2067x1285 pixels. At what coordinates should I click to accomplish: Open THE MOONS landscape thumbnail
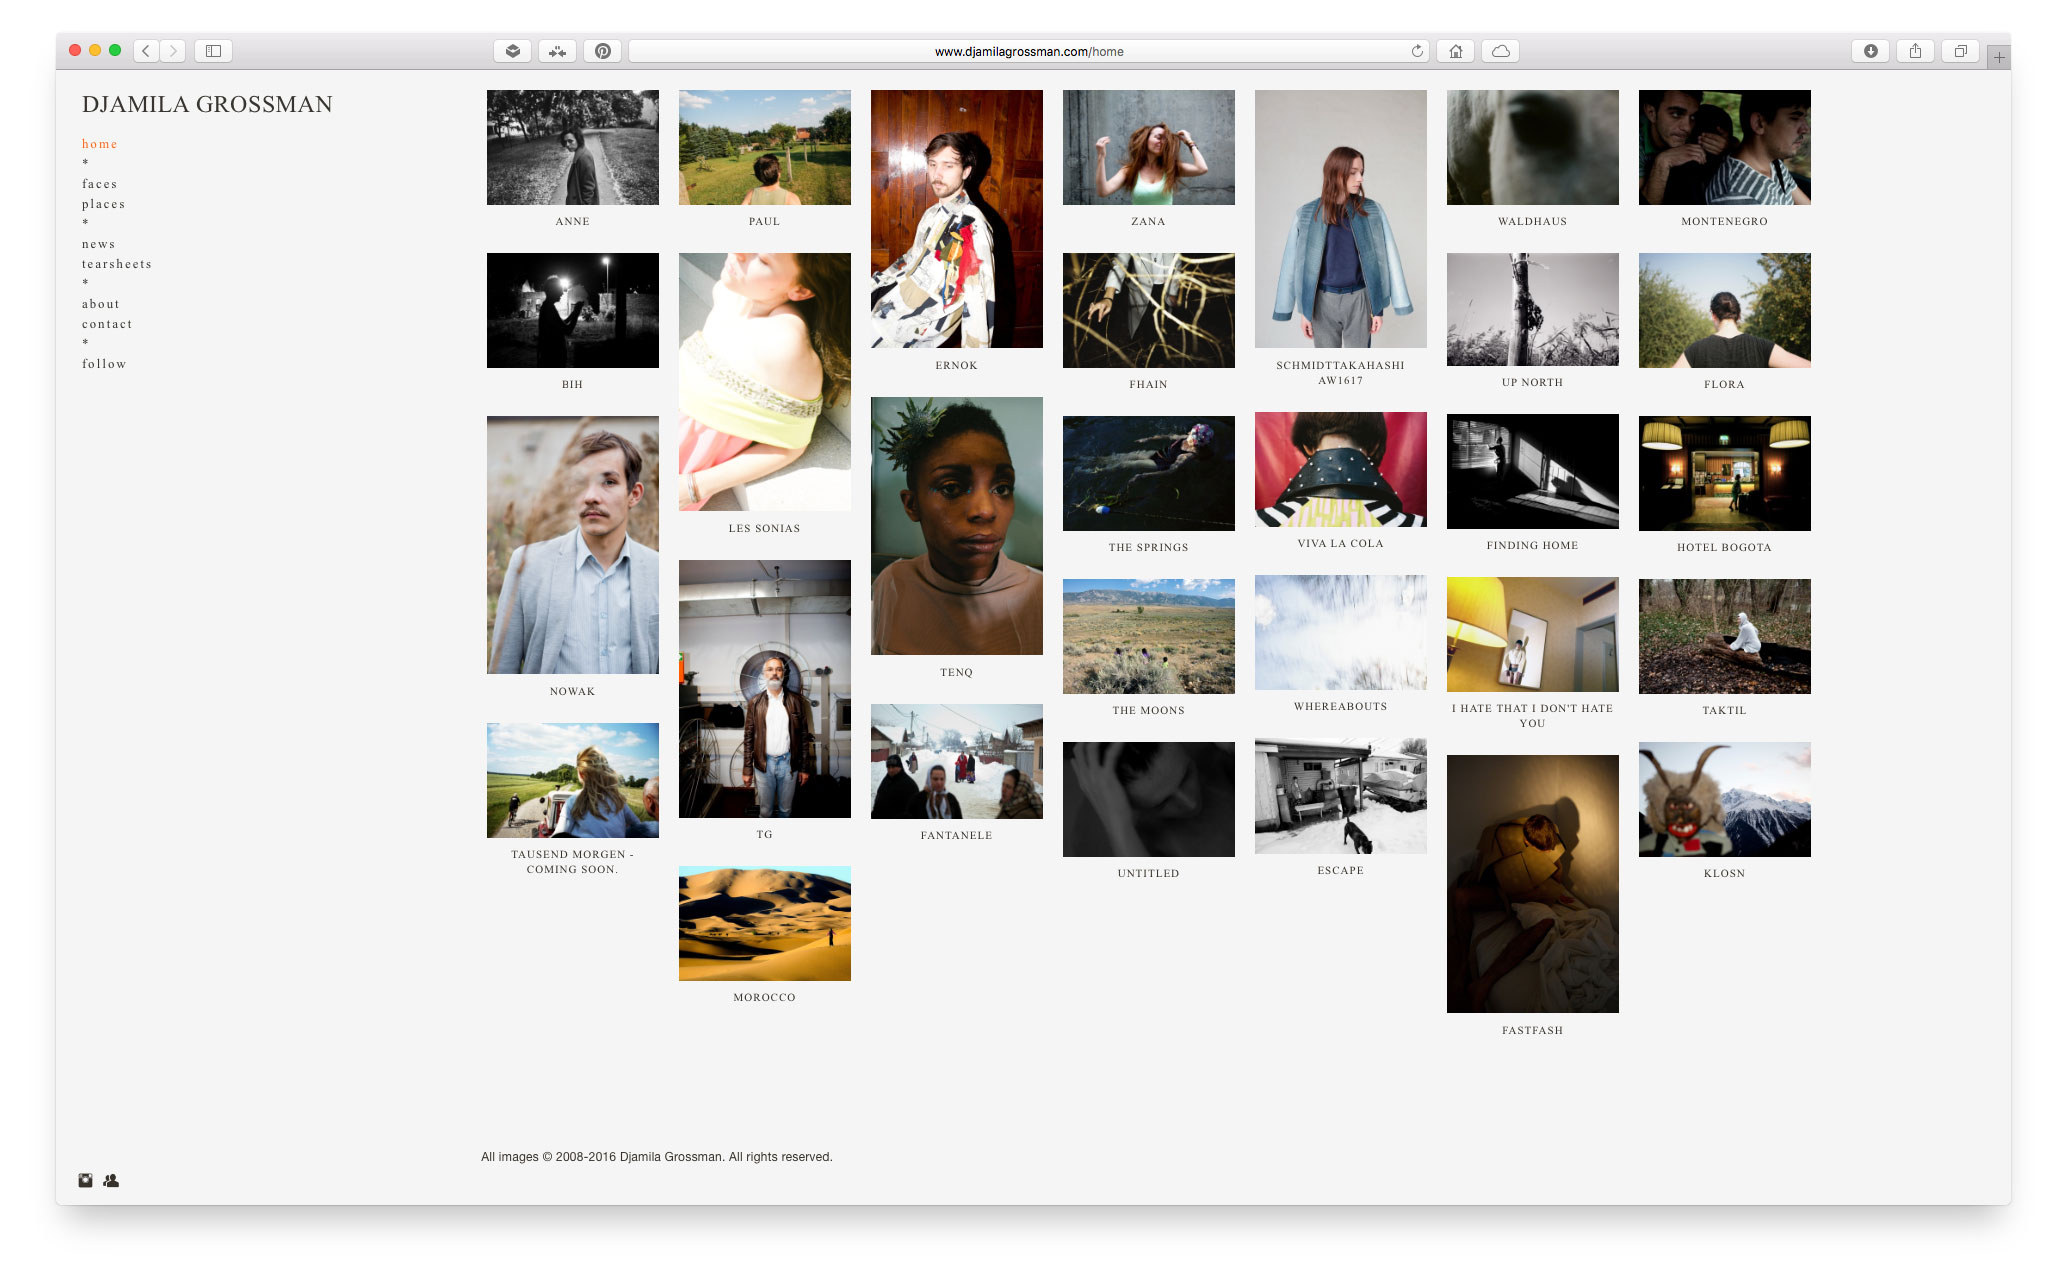pos(1149,636)
